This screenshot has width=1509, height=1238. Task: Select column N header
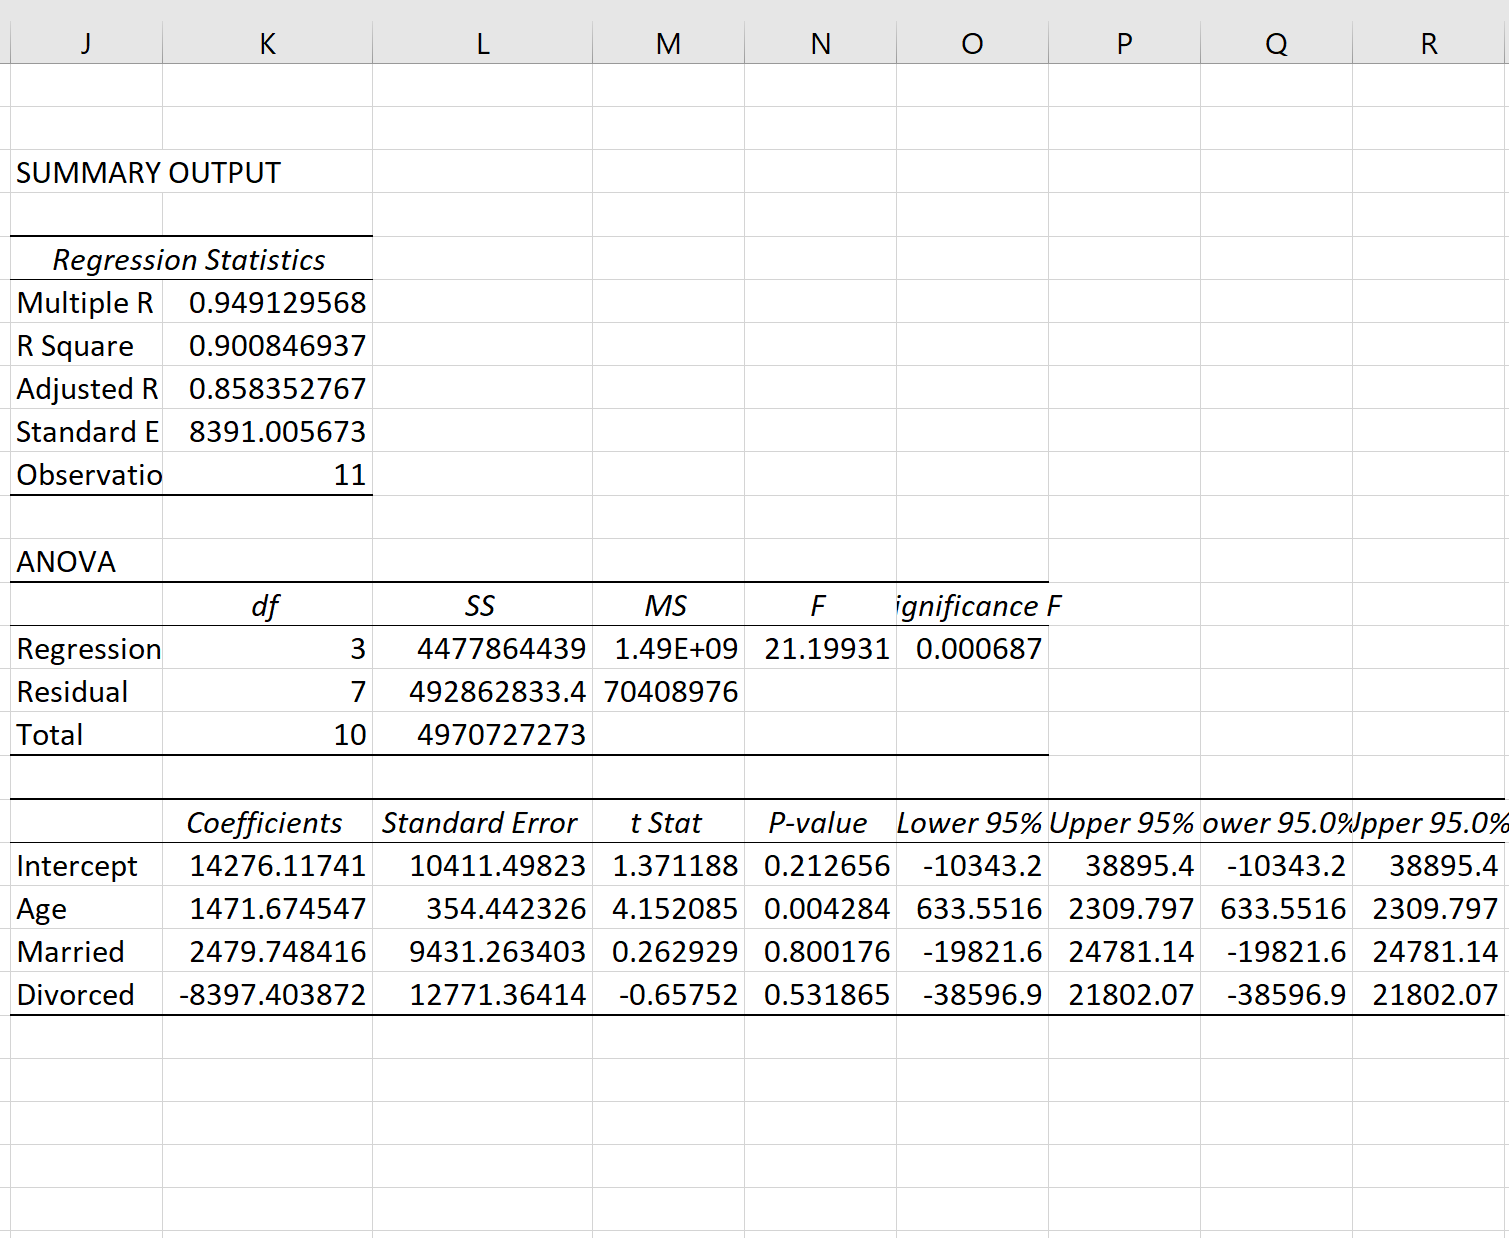point(820,43)
